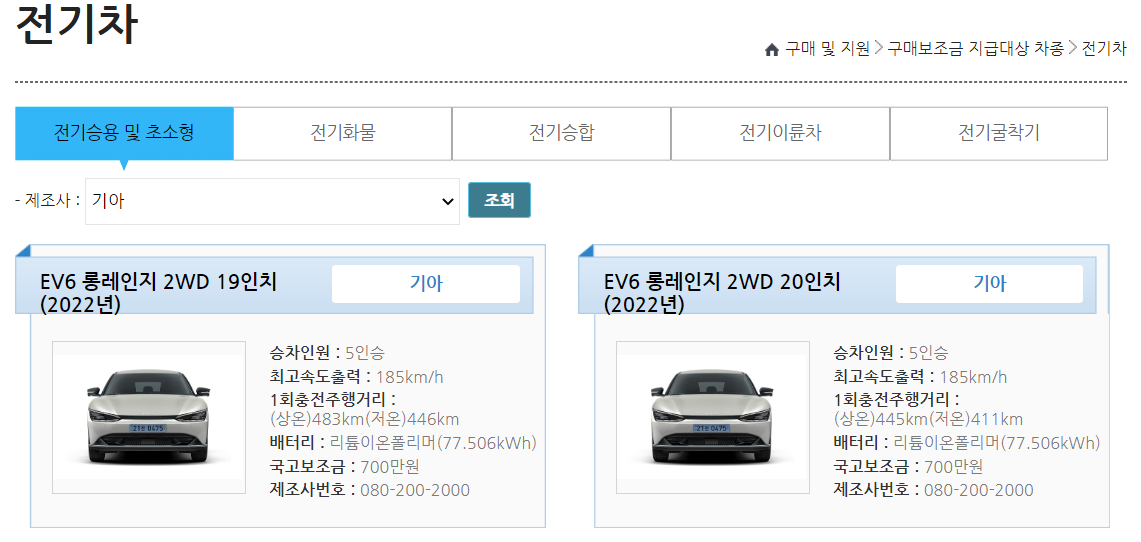The height and width of the screenshot is (542, 1141).
Task: Click the 전기차 page heading
Action: click(76, 24)
